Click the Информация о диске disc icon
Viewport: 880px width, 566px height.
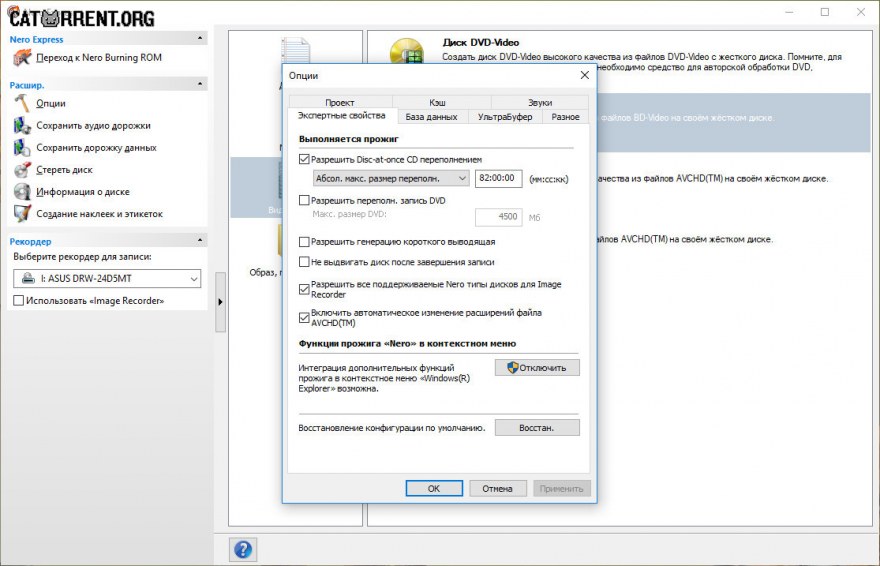pyautogui.click(x=22, y=191)
